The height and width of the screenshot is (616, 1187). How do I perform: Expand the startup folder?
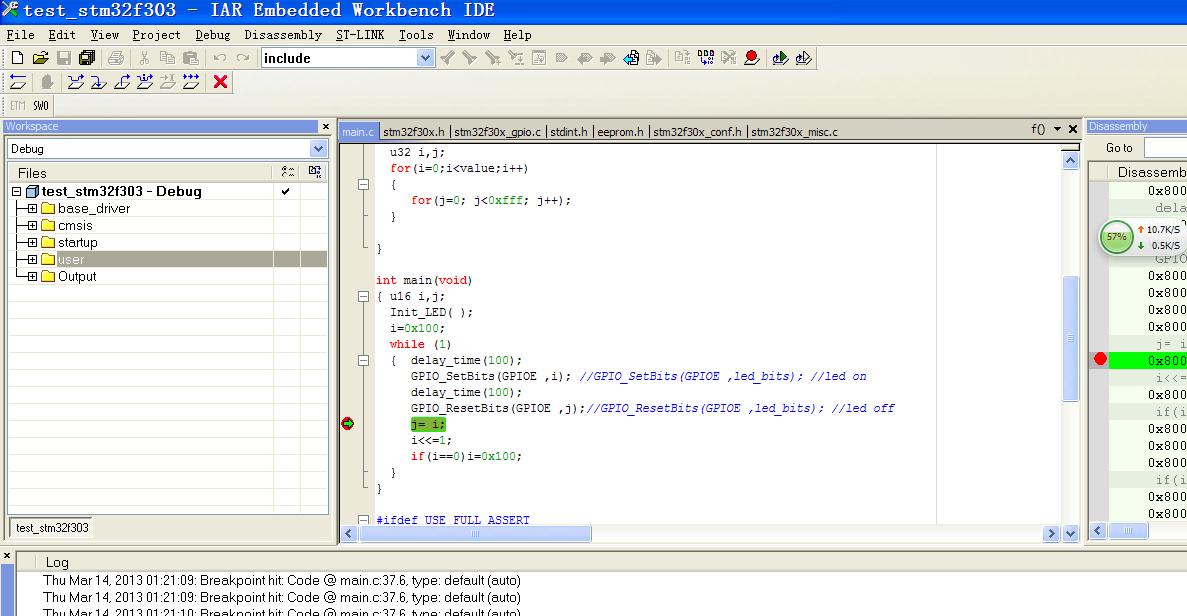tap(32, 242)
